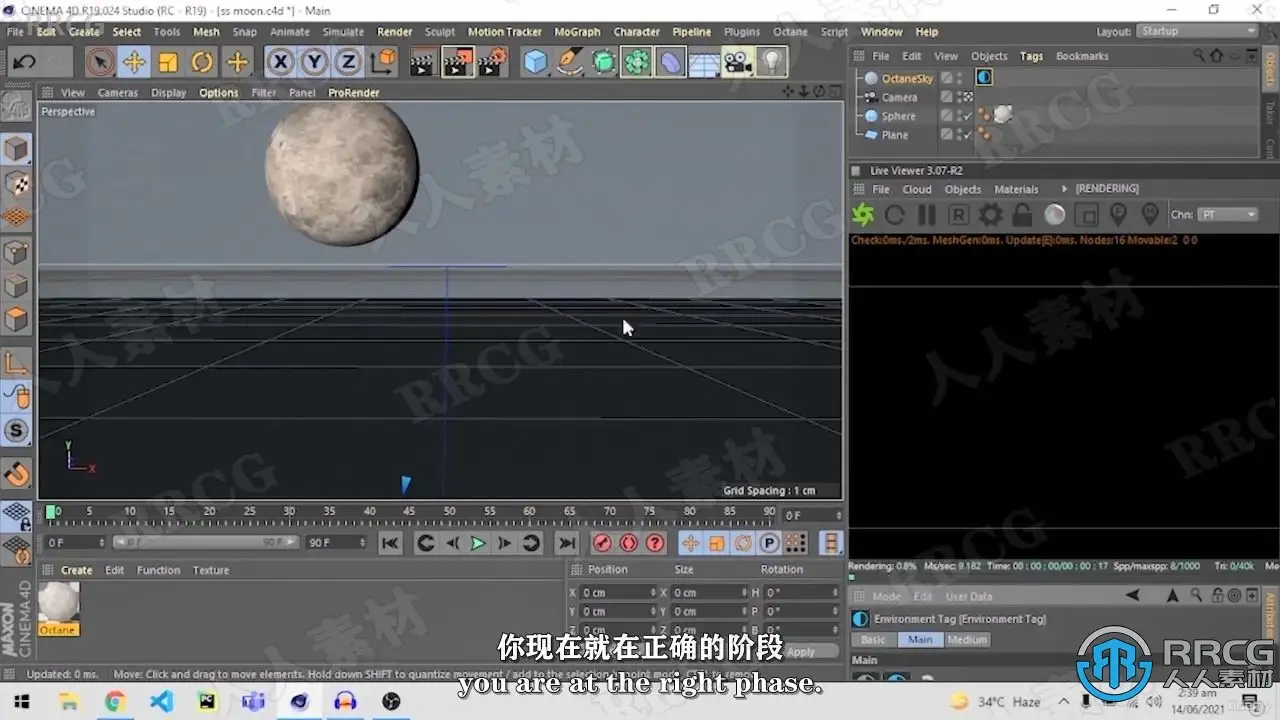The height and width of the screenshot is (720, 1280).
Task: Open Edit Render Settings clapperboard with gear
Action: pyautogui.click(x=492, y=63)
